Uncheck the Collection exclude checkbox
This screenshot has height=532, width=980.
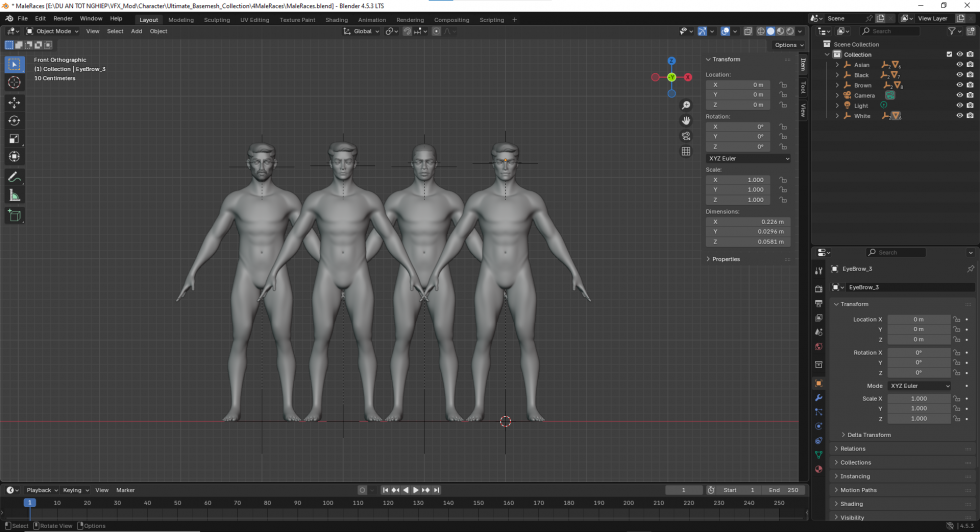click(949, 55)
